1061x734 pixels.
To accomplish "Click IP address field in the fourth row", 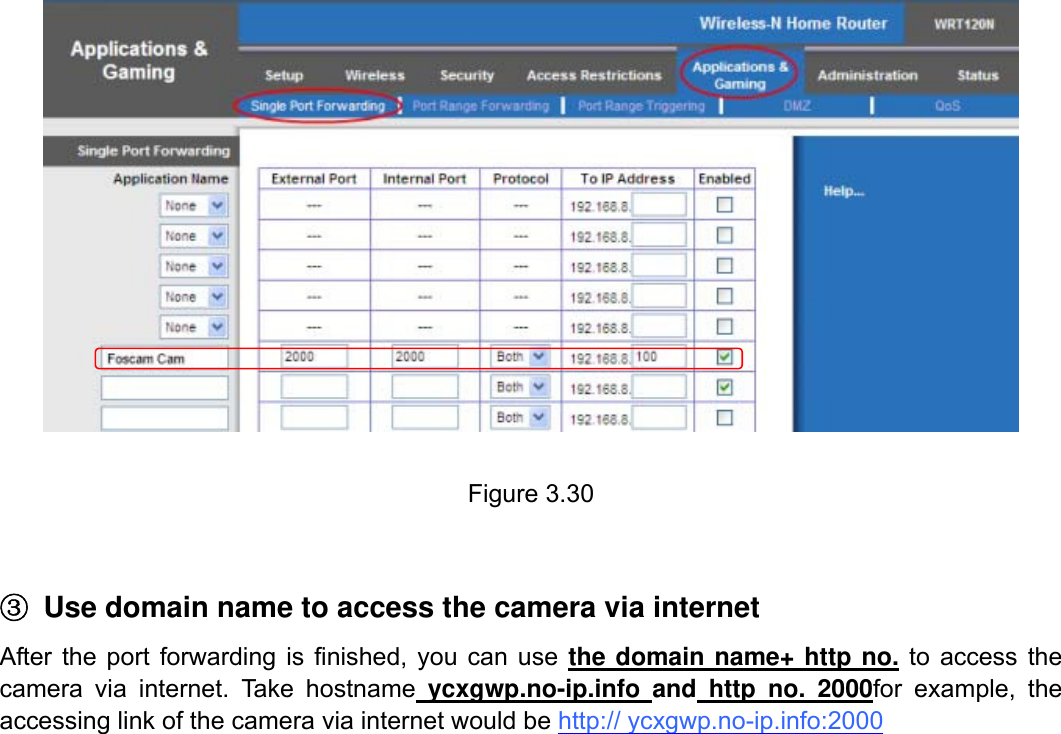I will point(659,296).
